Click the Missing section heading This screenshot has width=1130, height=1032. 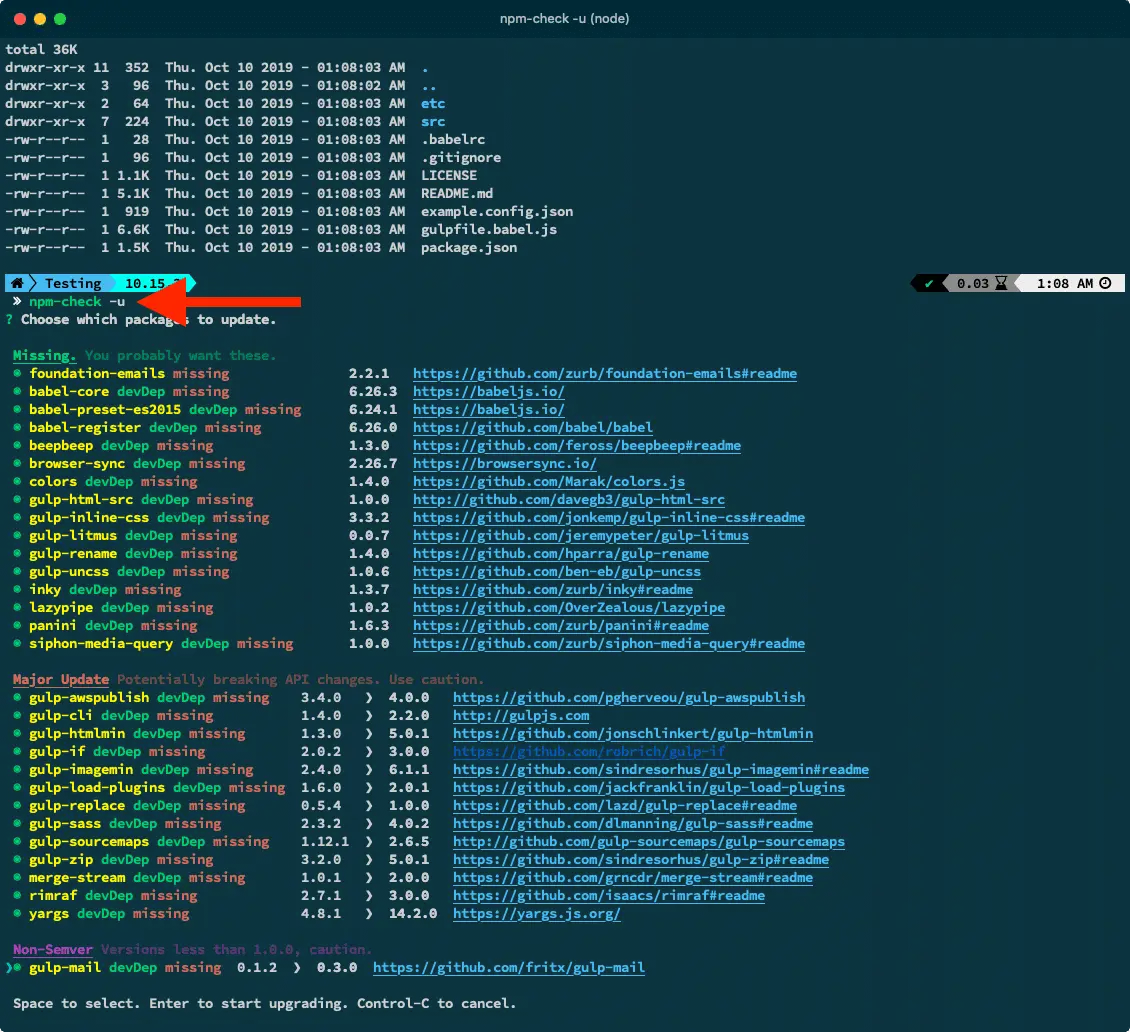[45, 355]
